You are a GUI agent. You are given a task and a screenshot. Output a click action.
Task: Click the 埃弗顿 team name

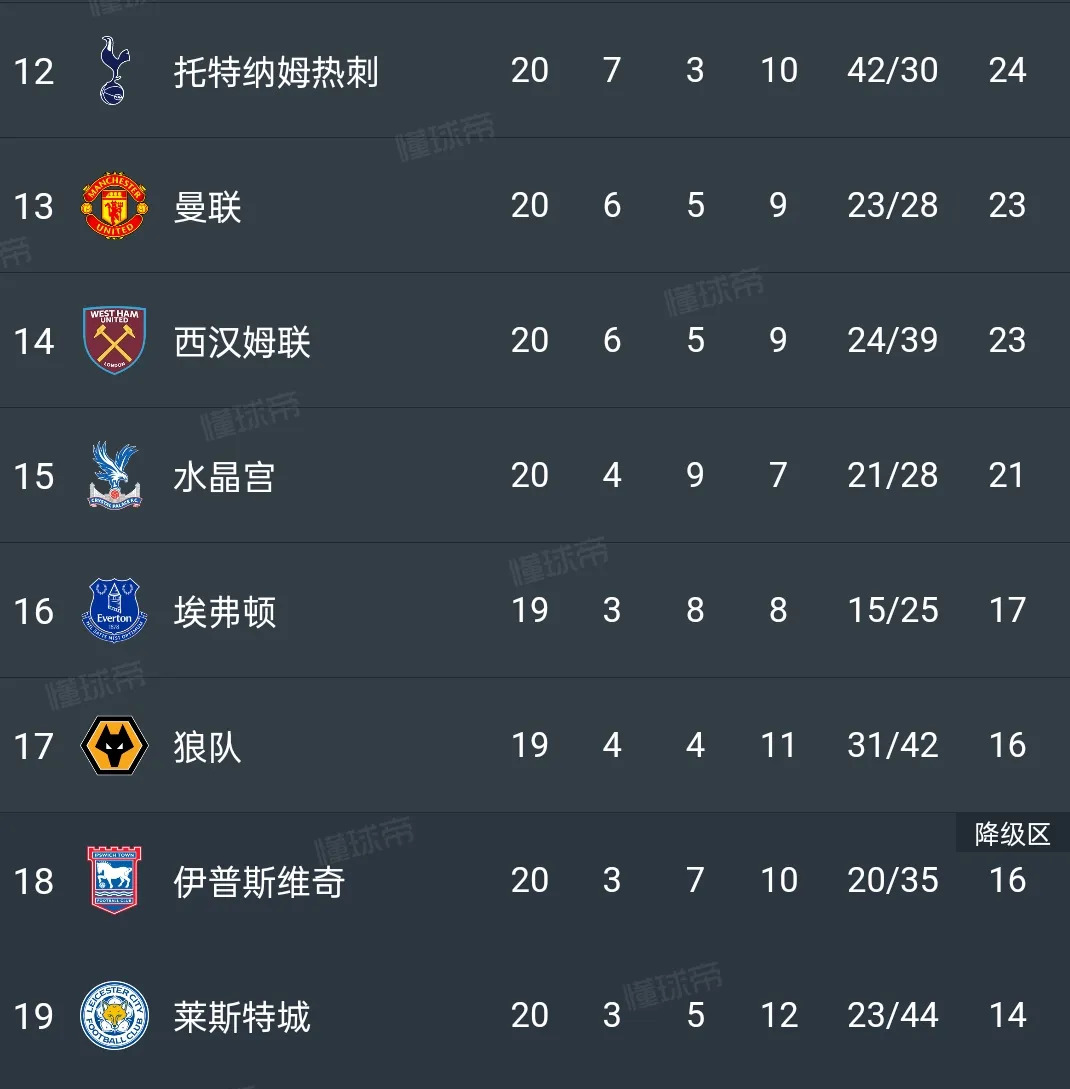[x=224, y=612]
